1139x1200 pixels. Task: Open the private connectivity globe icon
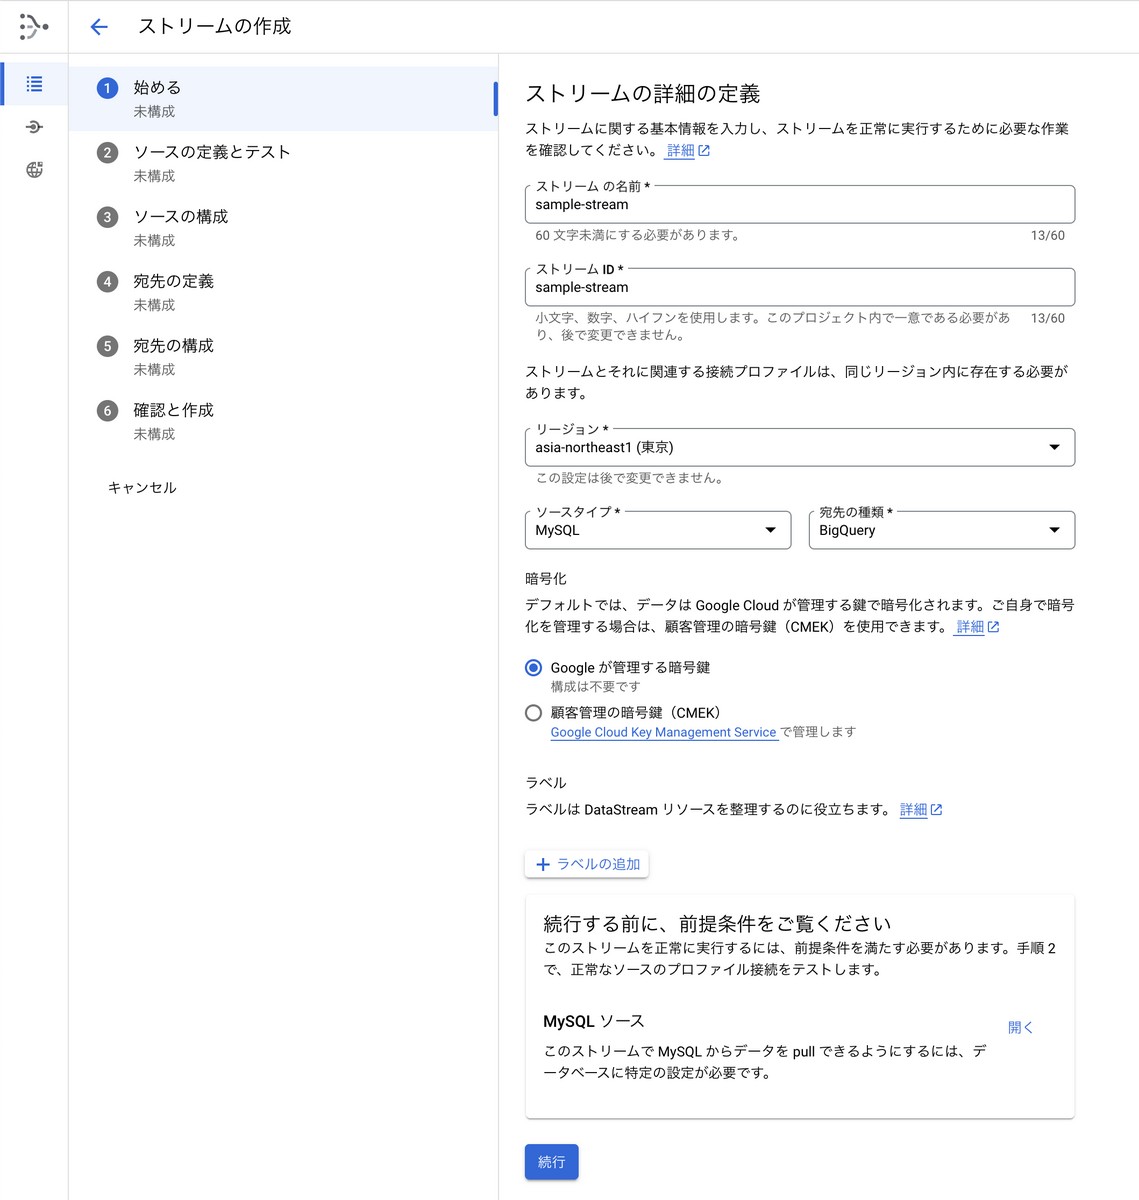[34, 170]
